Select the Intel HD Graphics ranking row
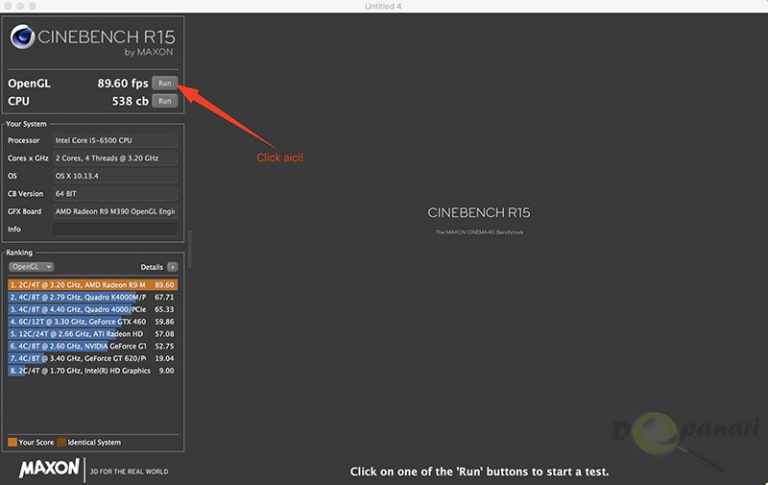768x485 pixels. (x=92, y=370)
